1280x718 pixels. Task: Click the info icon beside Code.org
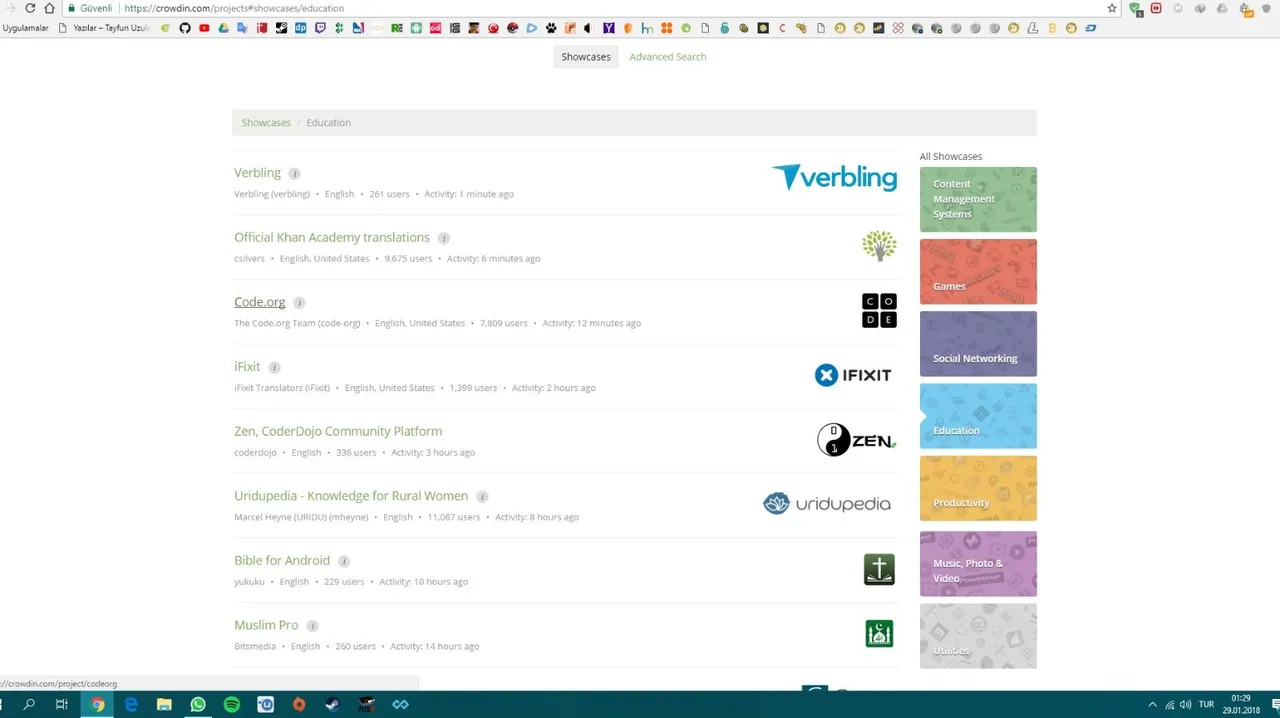click(299, 303)
